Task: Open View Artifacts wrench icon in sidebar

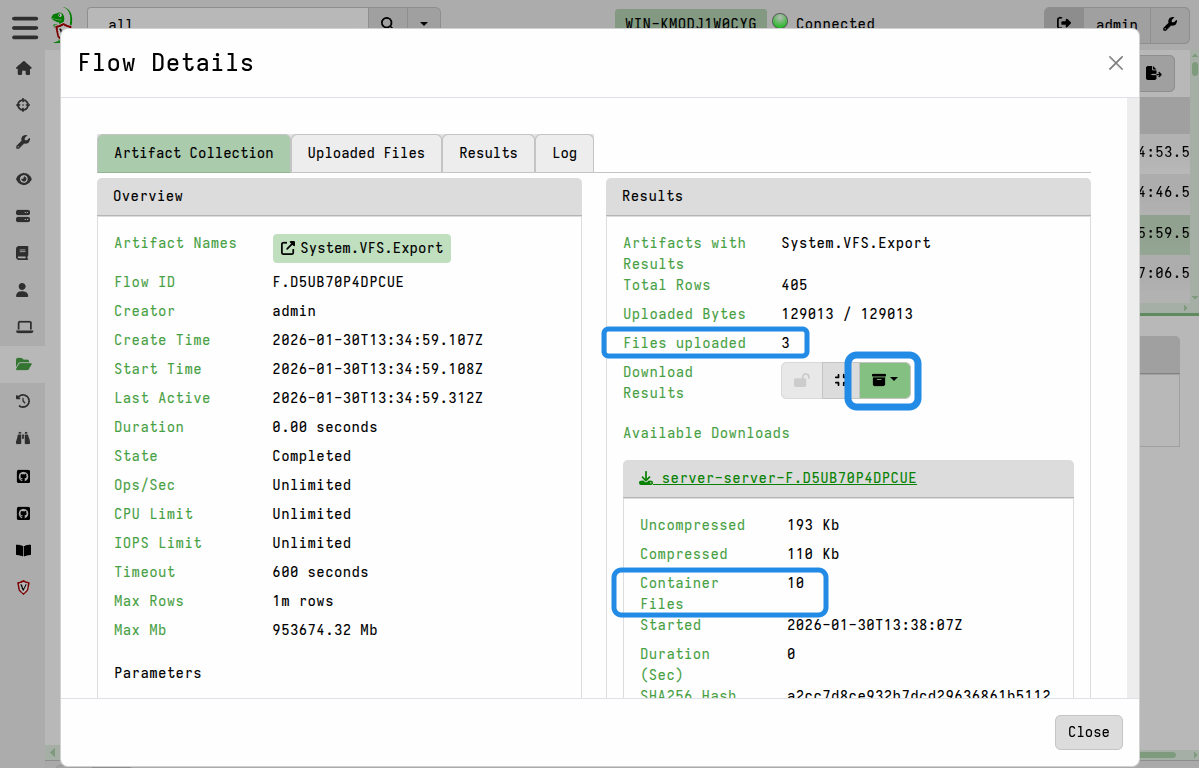Action: (23, 141)
